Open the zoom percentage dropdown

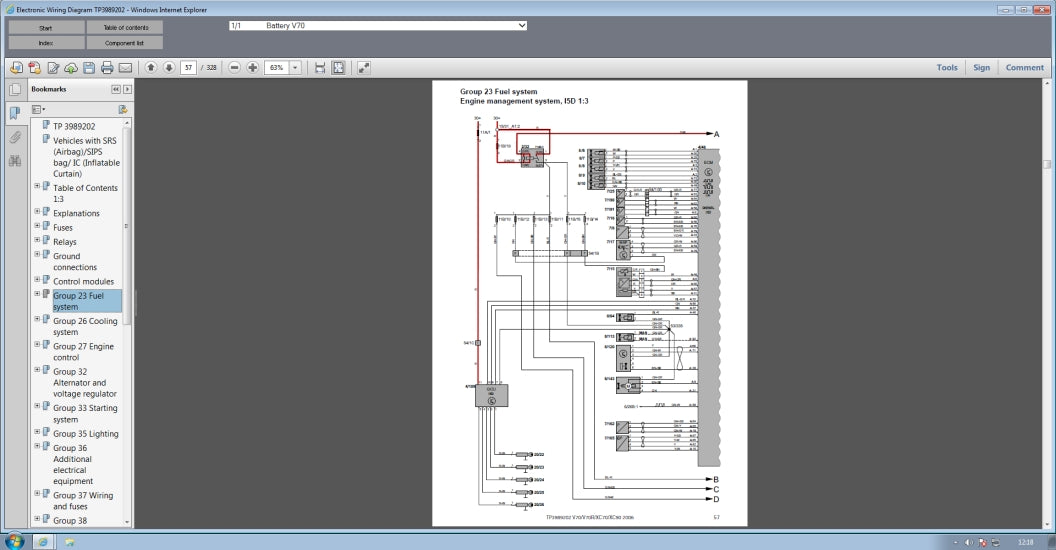click(x=295, y=68)
